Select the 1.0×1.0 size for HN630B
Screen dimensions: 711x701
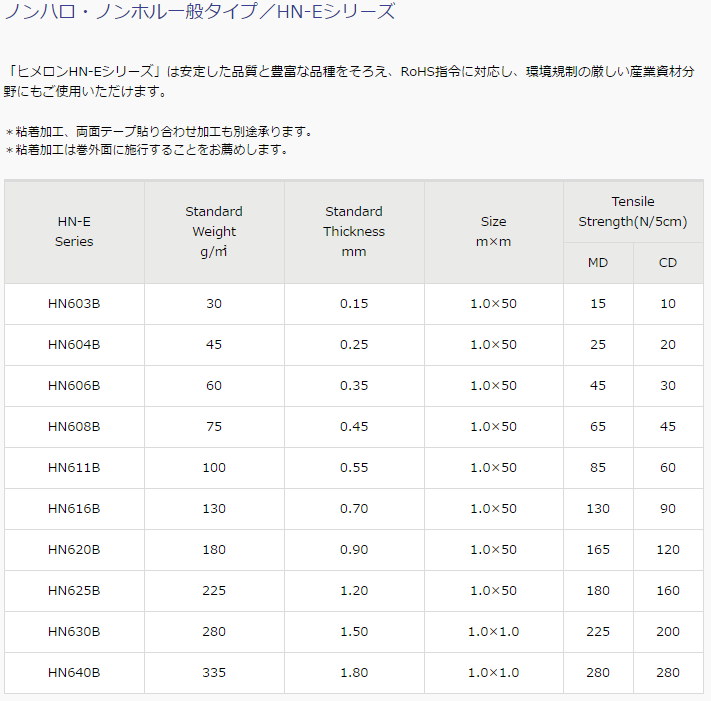coord(493,632)
